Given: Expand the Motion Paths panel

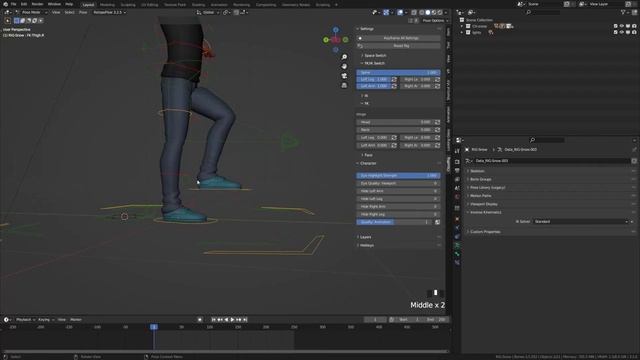Looking at the screenshot, I should pos(480,196).
